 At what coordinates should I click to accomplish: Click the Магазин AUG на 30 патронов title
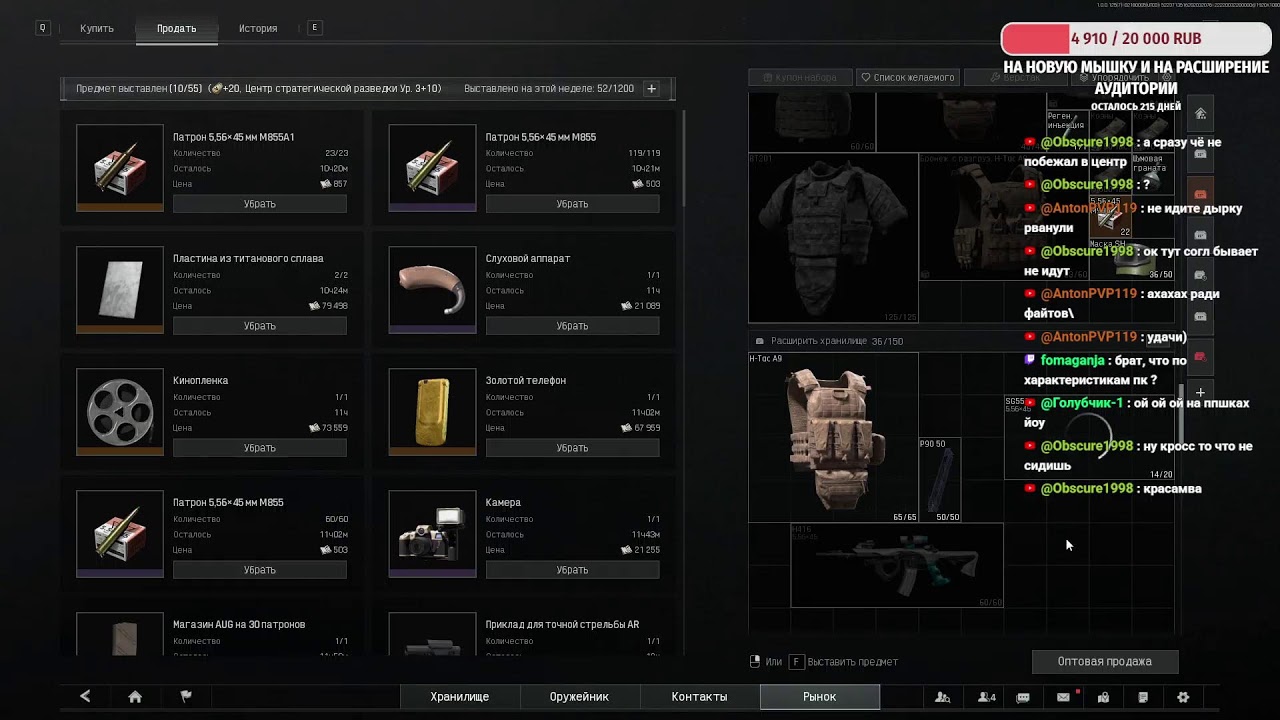[x=239, y=625]
